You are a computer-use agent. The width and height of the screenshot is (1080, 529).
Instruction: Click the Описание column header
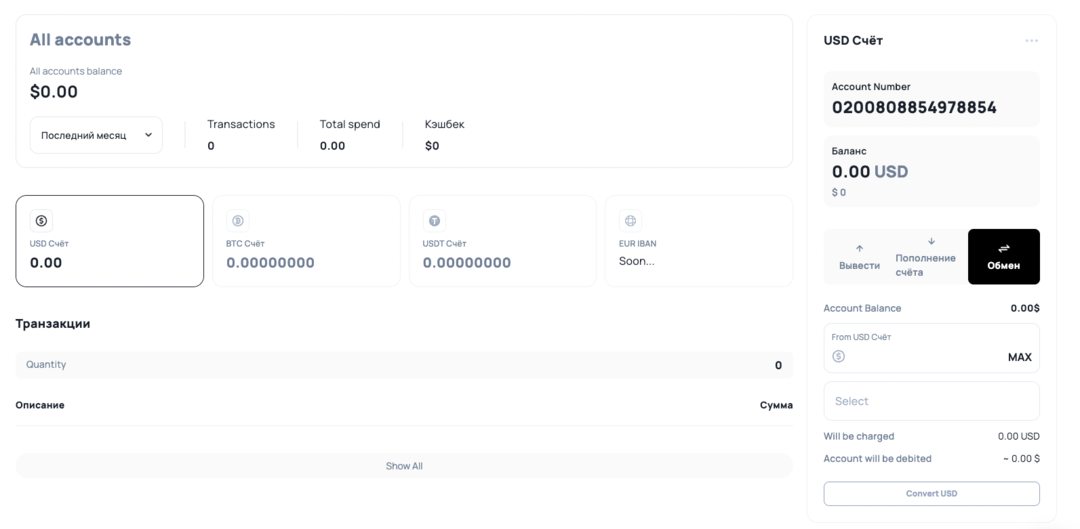click(x=40, y=405)
